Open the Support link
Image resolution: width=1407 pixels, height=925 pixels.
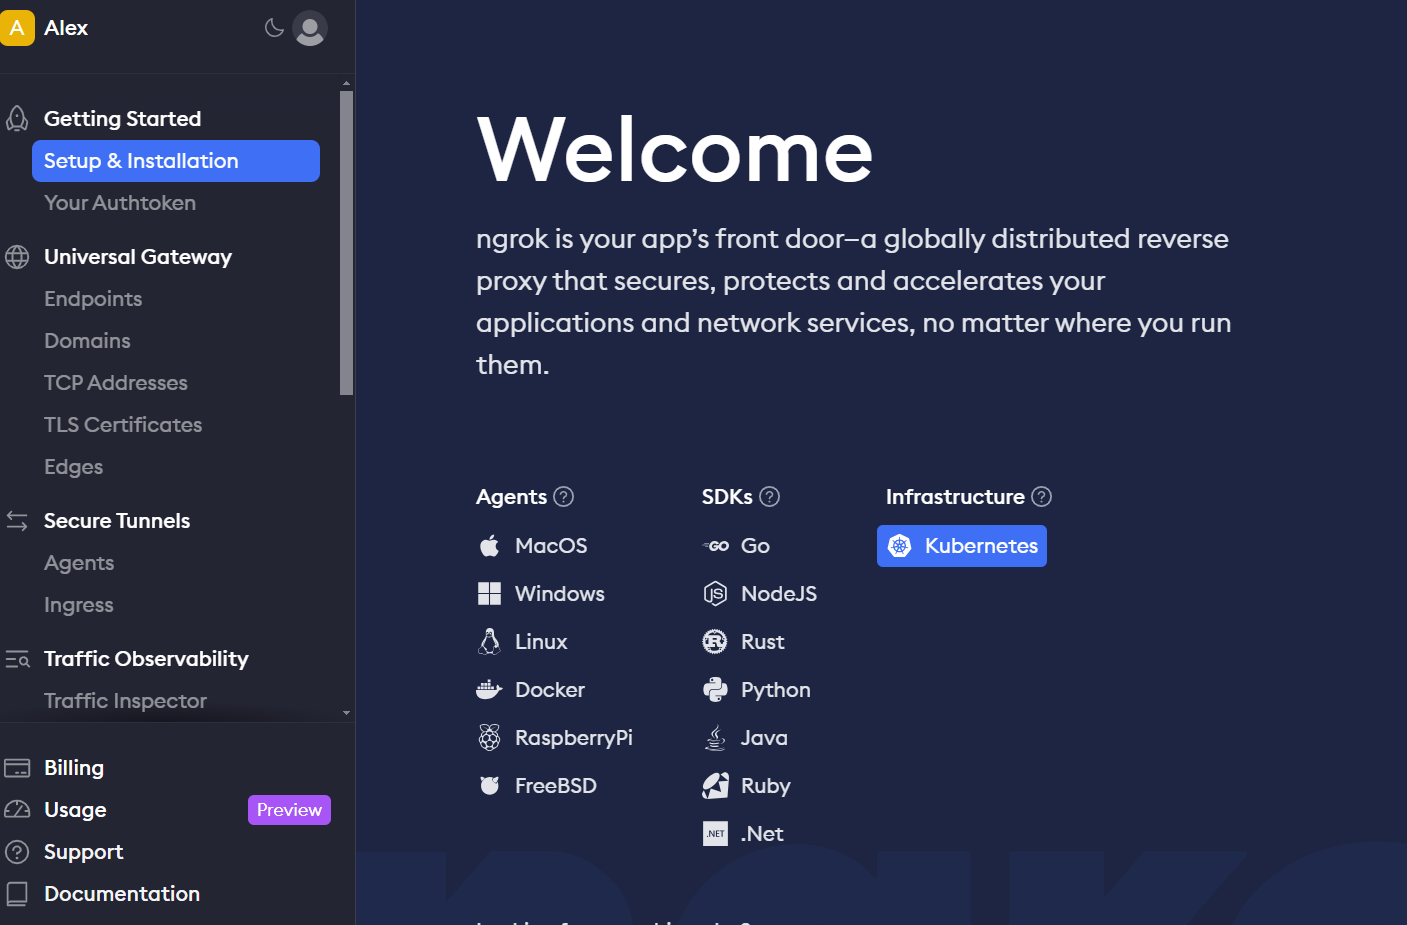tap(83, 852)
